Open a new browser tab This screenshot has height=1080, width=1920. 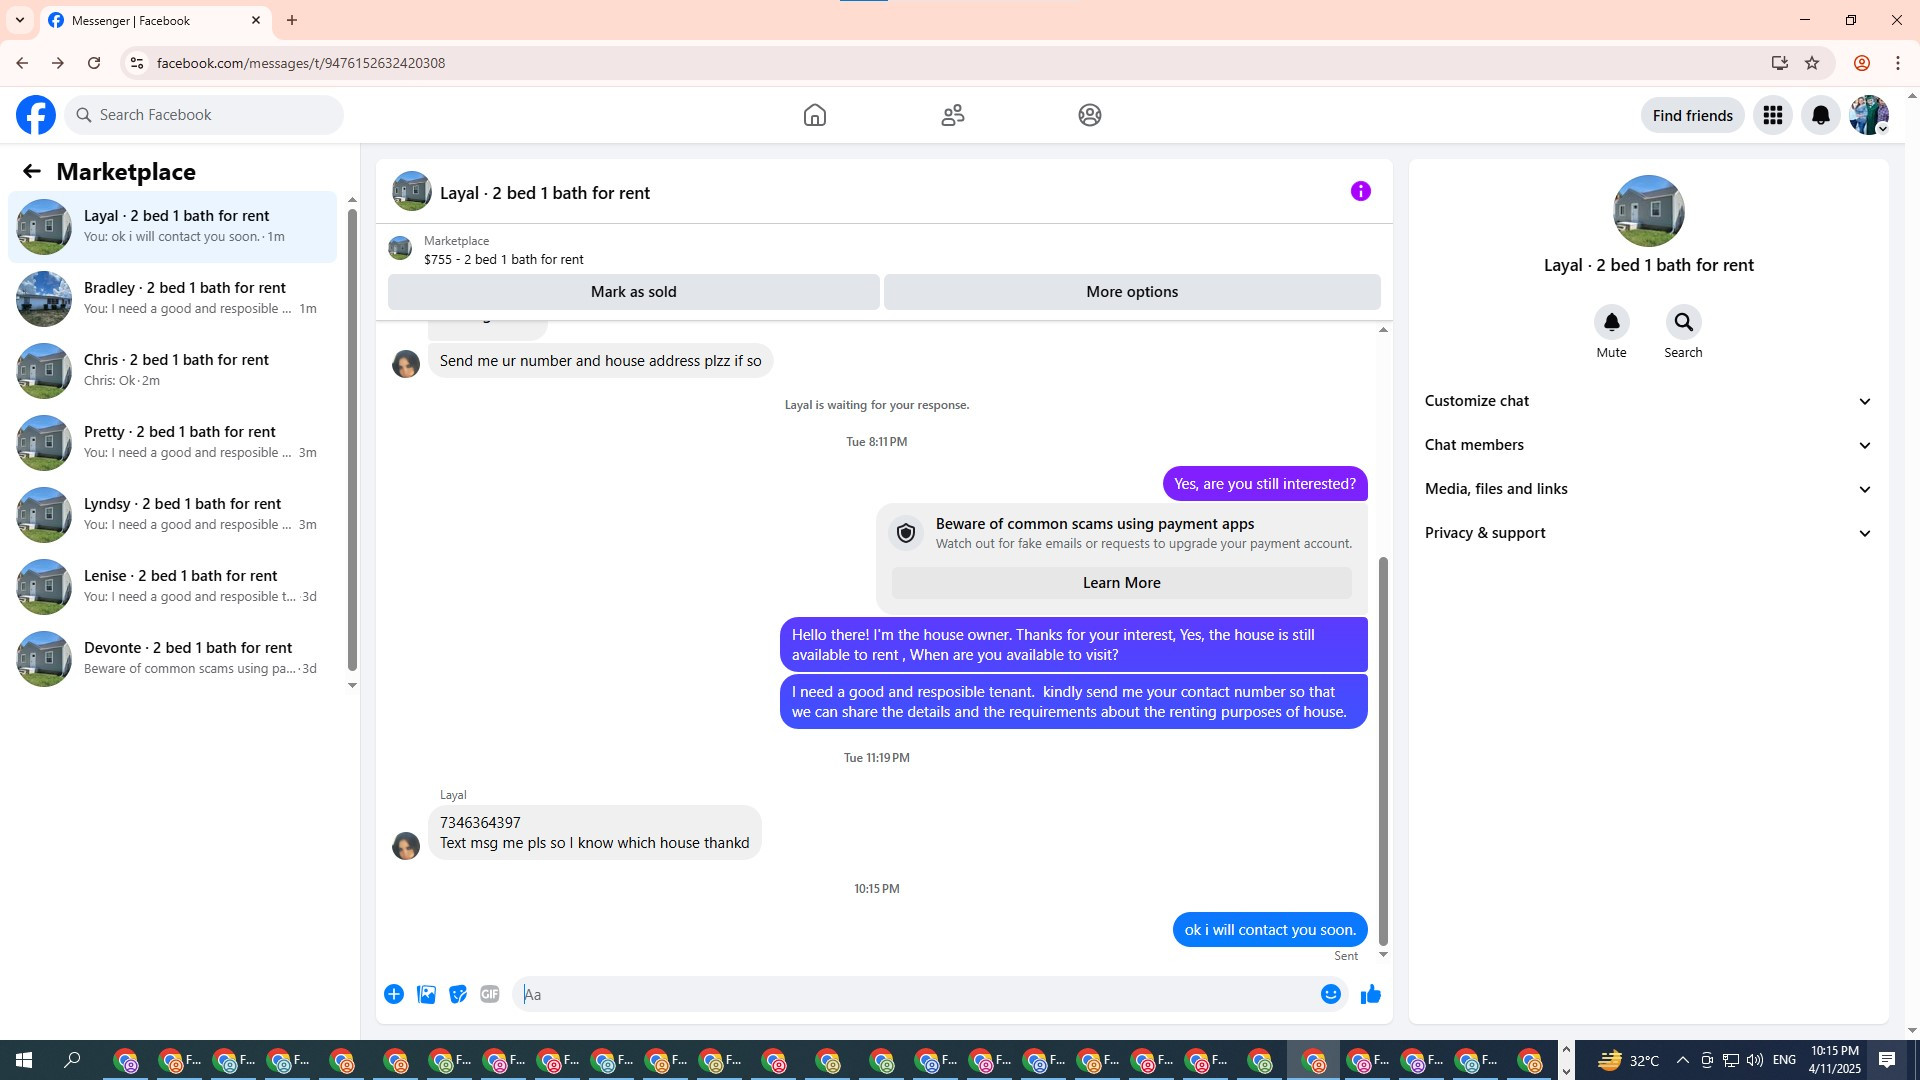click(292, 20)
